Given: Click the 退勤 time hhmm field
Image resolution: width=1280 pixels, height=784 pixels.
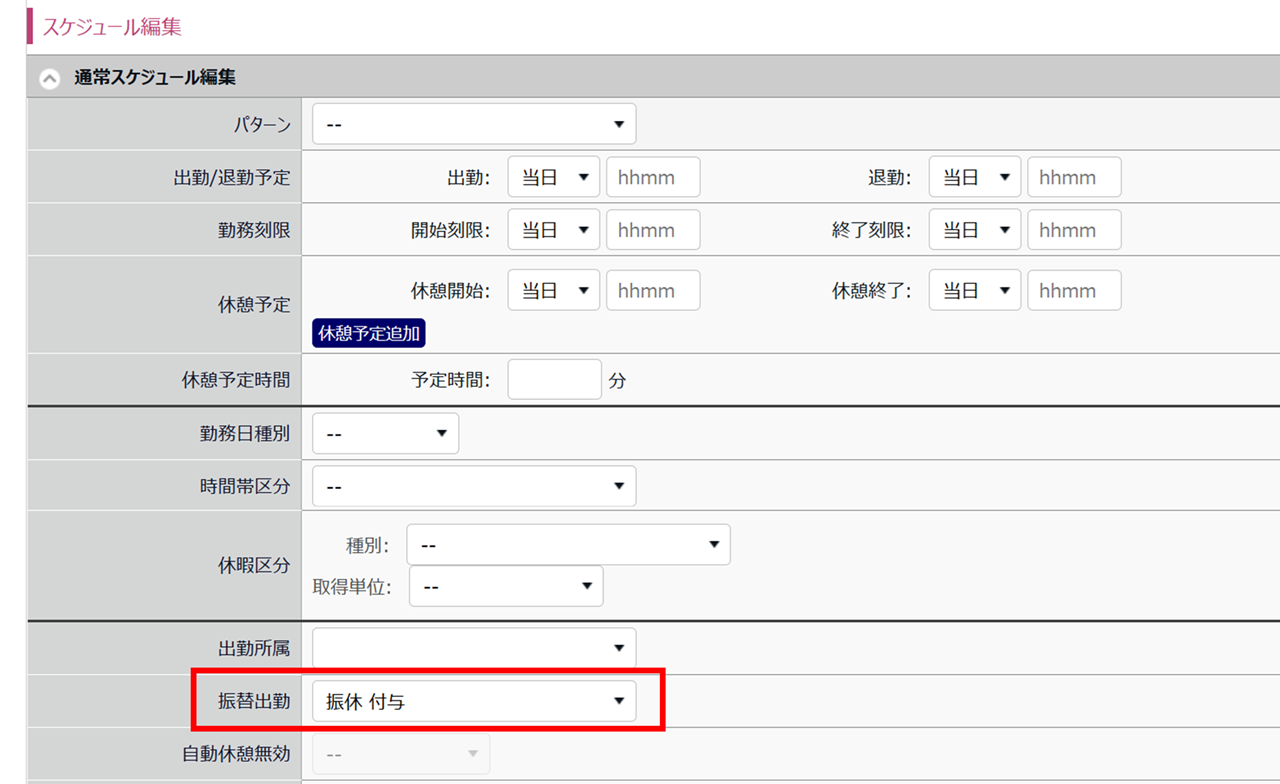Looking at the screenshot, I should coord(1074,177).
